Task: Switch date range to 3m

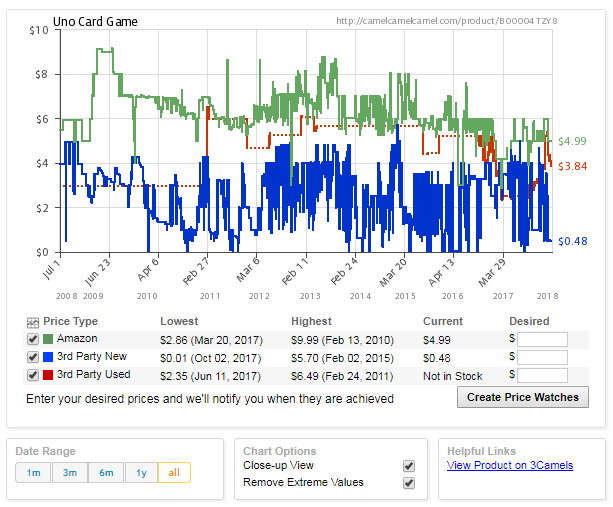Action: click(69, 473)
